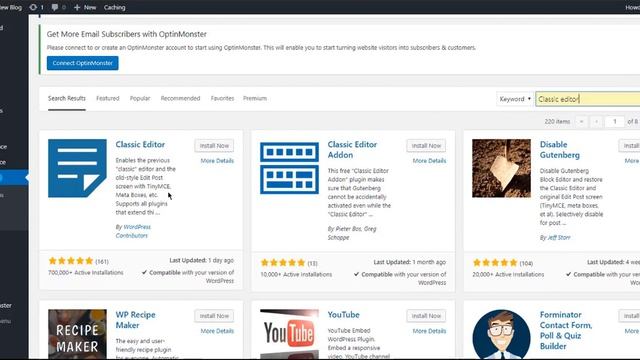Click the 'By Pieter Bos, Greg Schoppe' author text
Image resolution: width=640 pixels, height=360 pixels.
tap(352, 233)
